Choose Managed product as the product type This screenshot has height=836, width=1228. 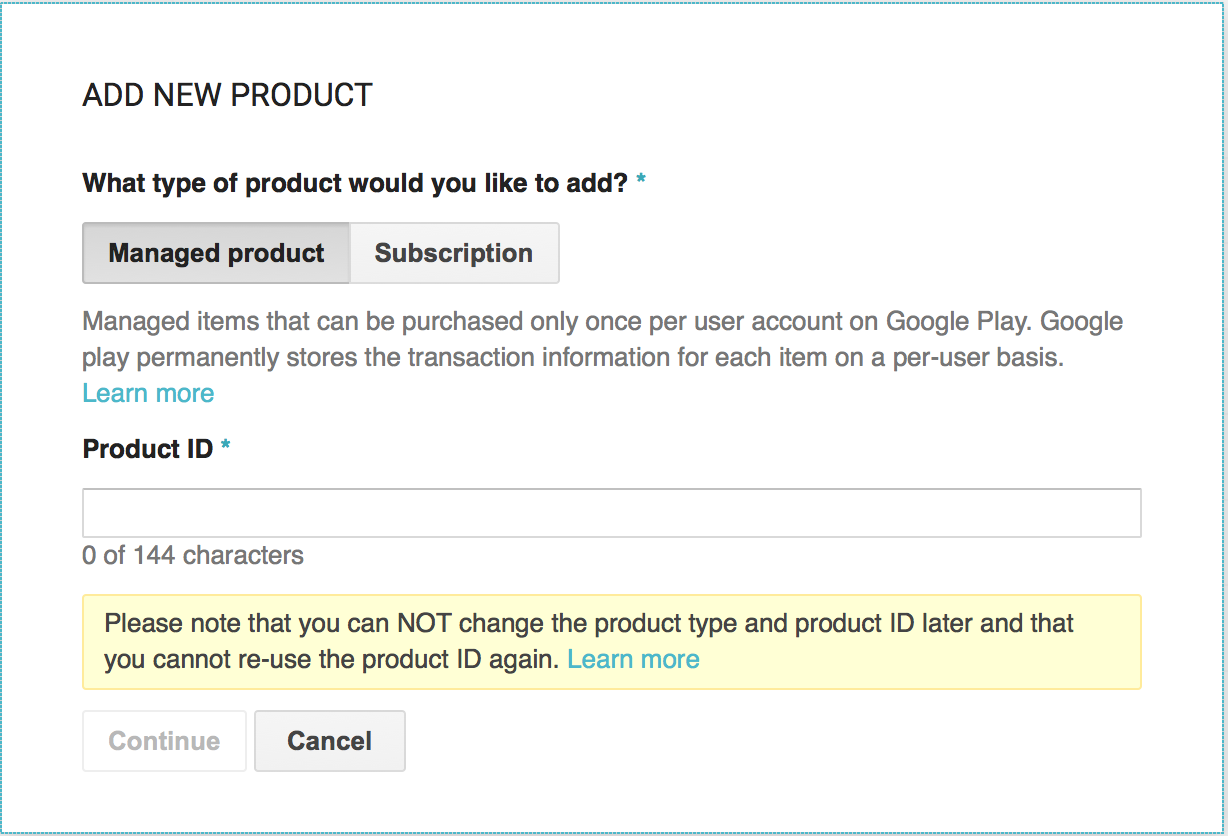click(x=215, y=253)
